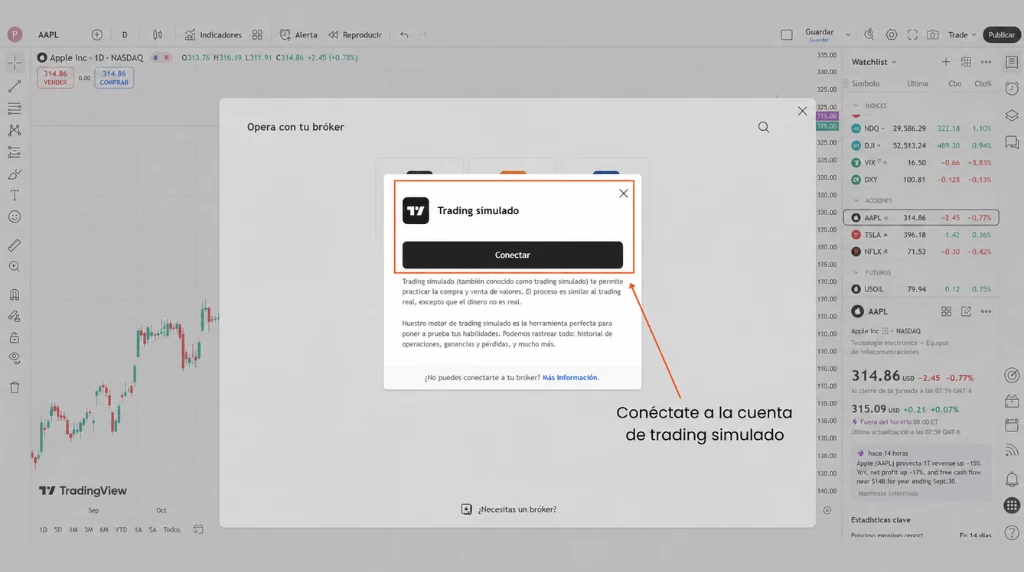
Task: Edit AAPL details with the pencil icon
Action: point(966,311)
